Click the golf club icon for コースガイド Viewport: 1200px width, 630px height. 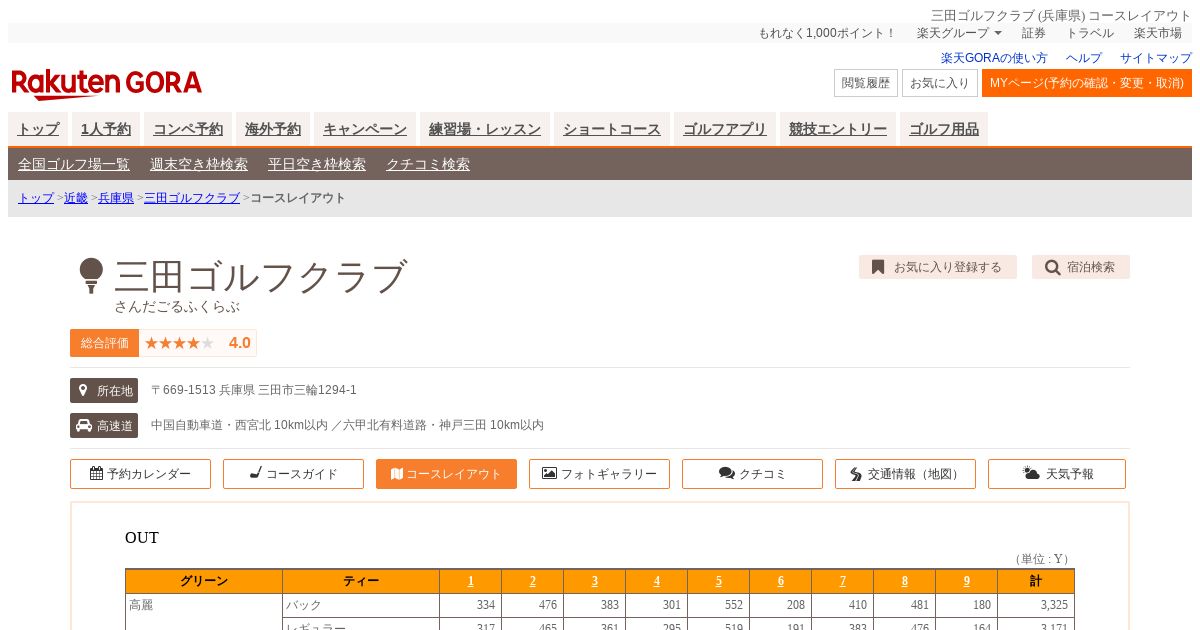pos(255,474)
